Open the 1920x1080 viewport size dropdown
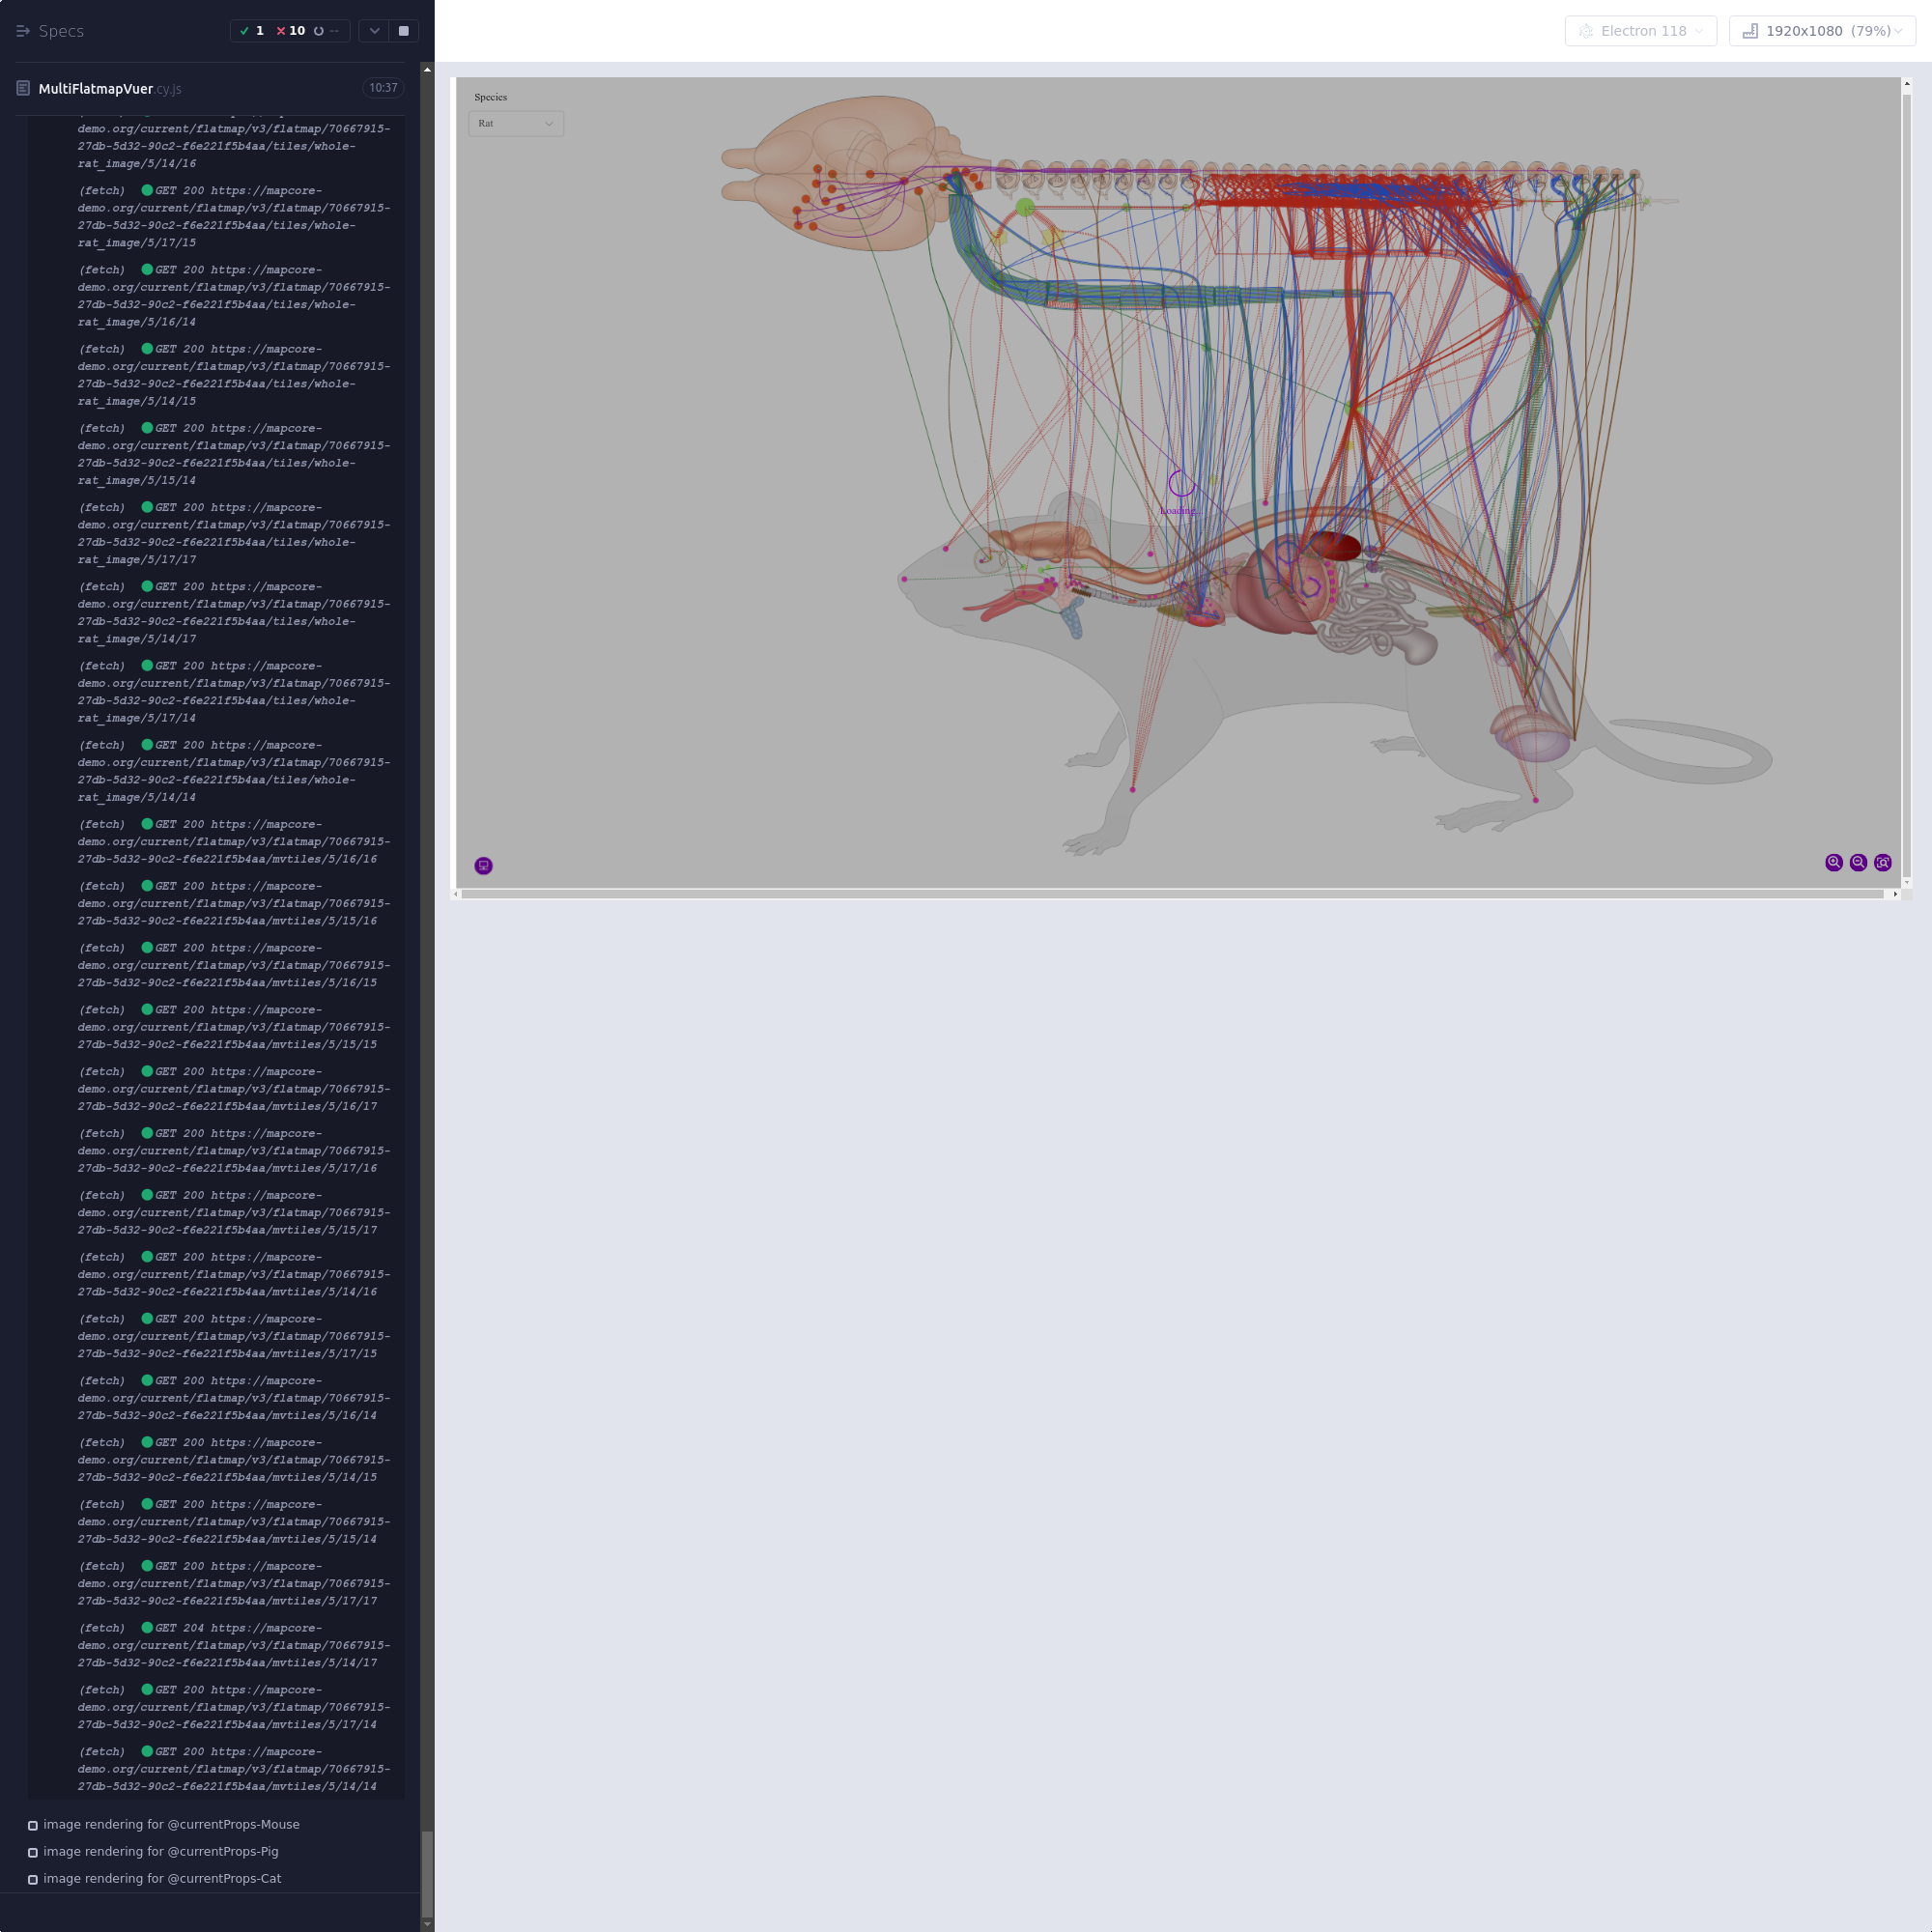 click(x=1821, y=31)
